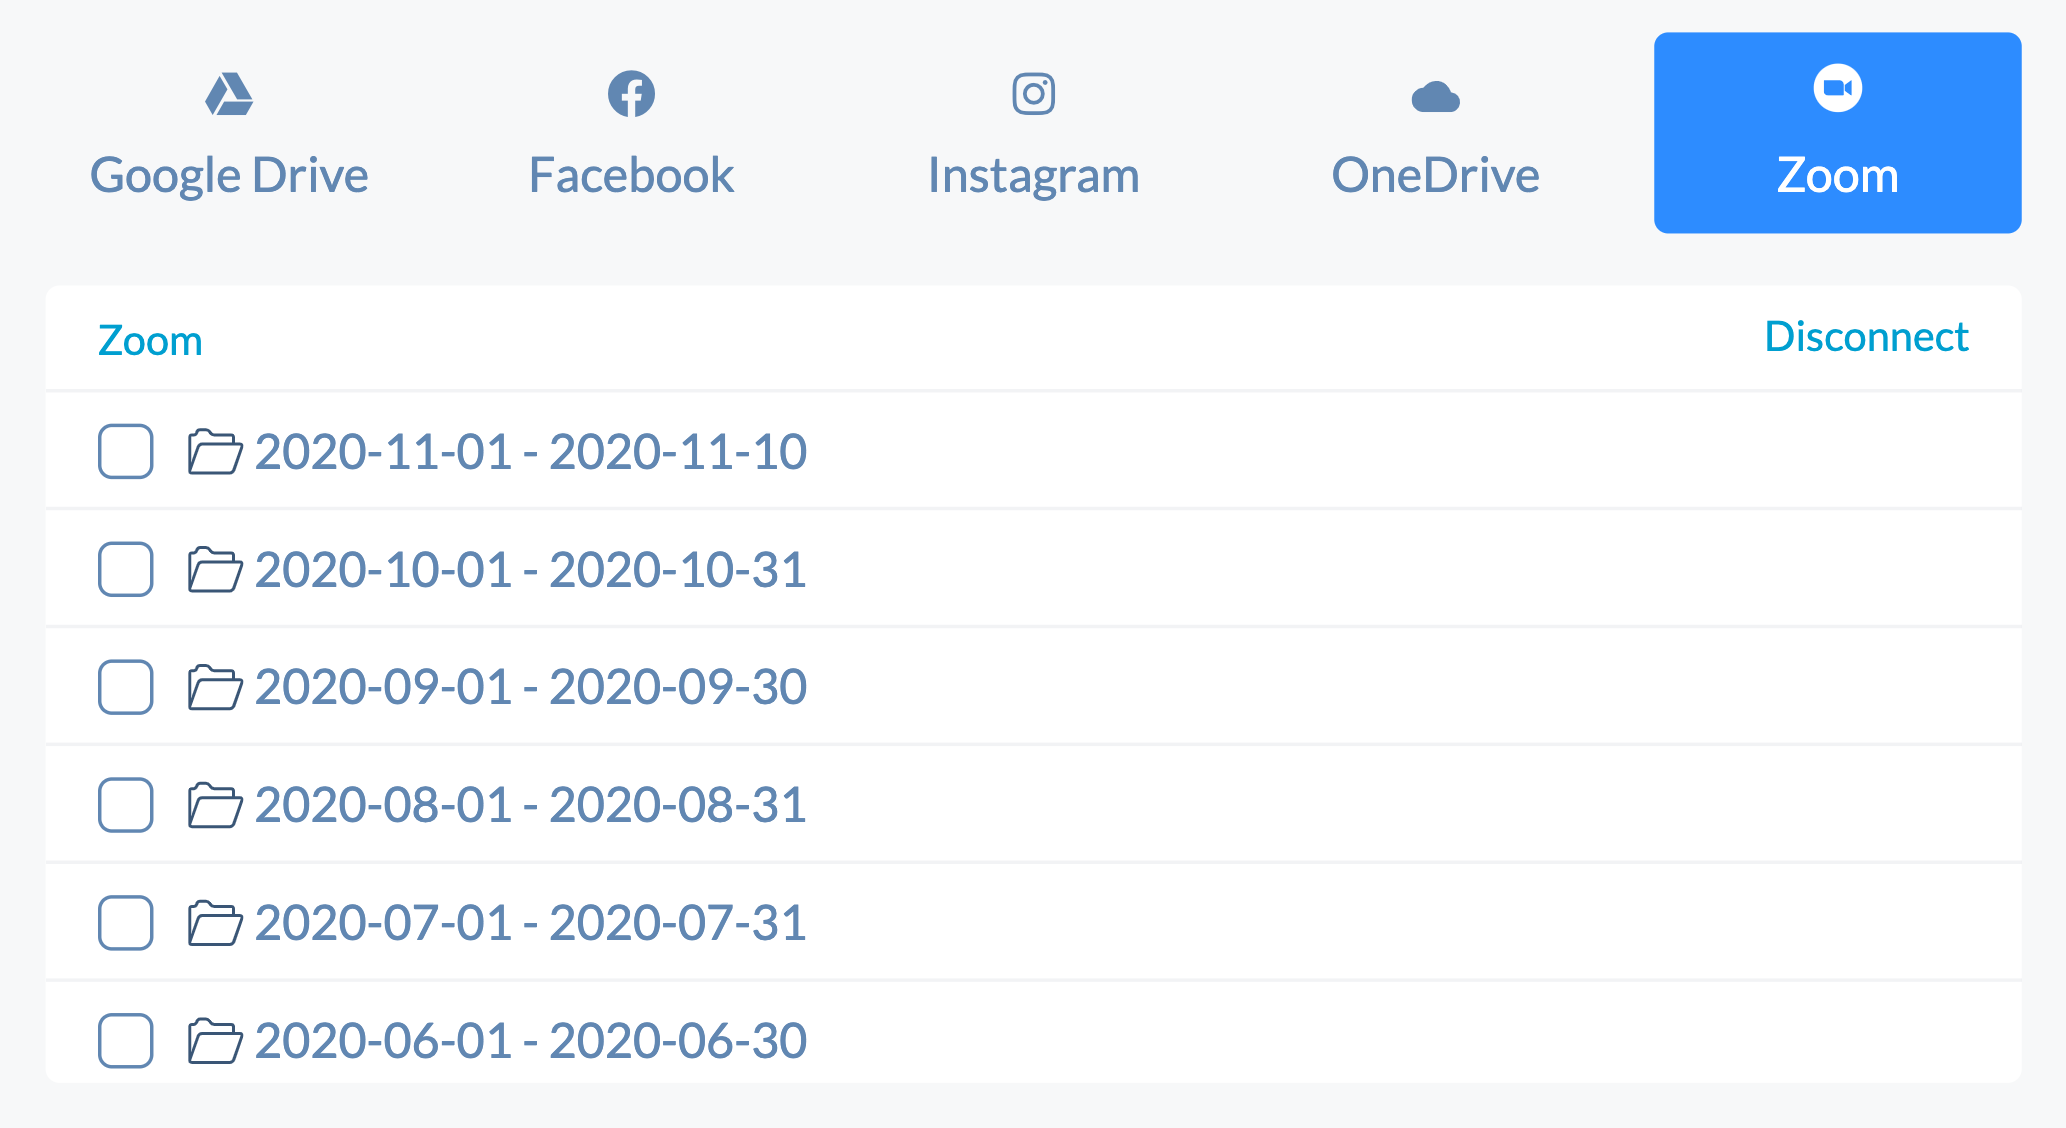
Task: Open folder 2020-06-01 - 2020-06-30
Action: click(x=531, y=1041)
